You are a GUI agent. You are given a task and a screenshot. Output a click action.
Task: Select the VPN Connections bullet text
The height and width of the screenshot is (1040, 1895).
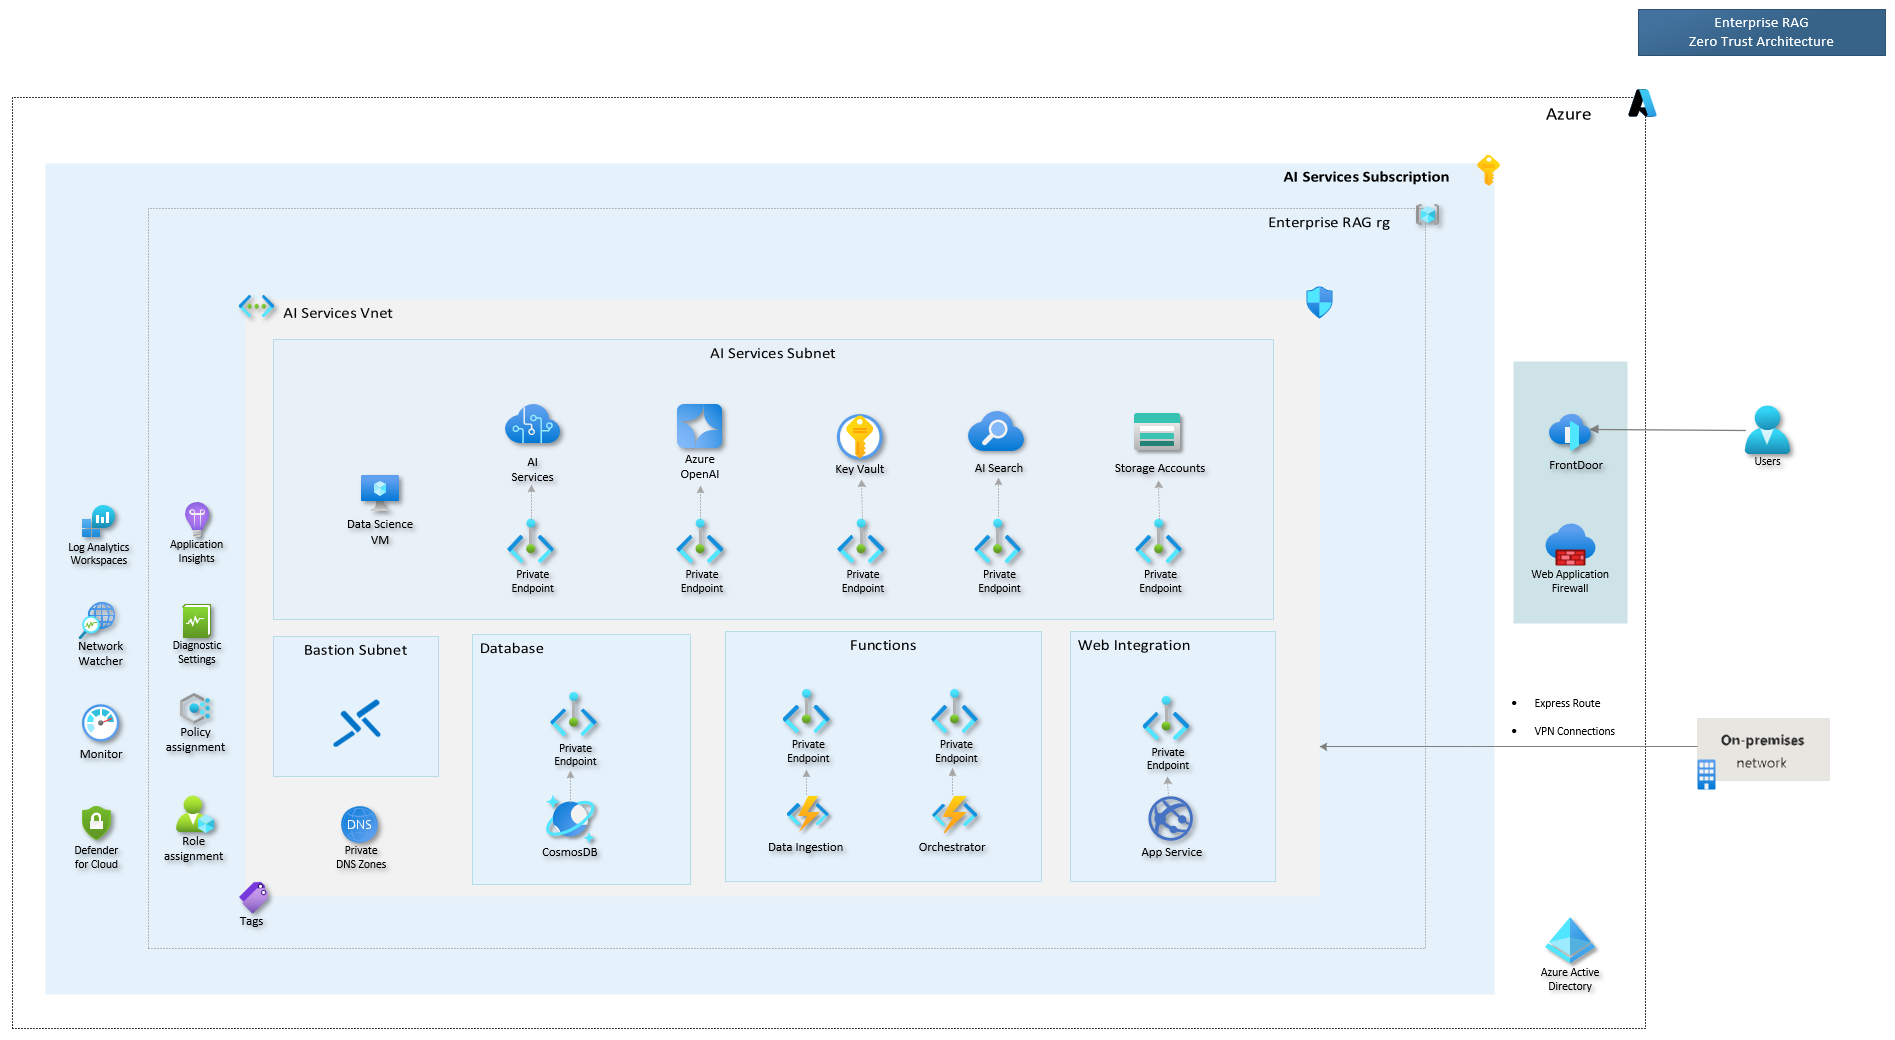tap(1574, 731)
